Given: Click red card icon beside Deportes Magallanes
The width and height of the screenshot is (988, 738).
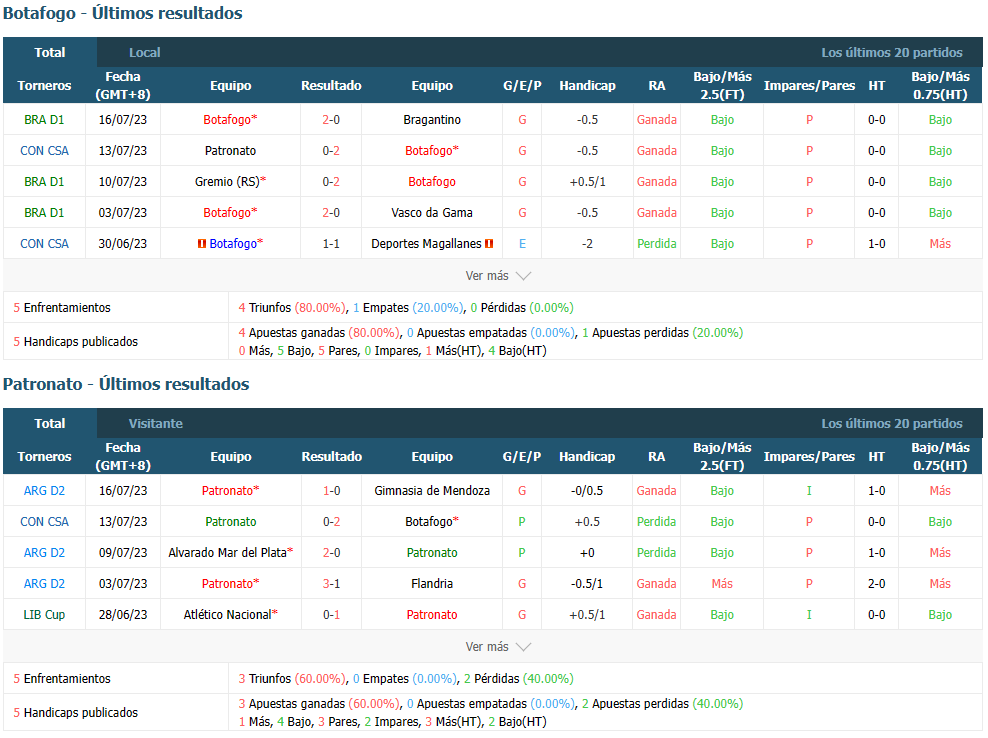Looking at the screenshot, I should (489, 244).
